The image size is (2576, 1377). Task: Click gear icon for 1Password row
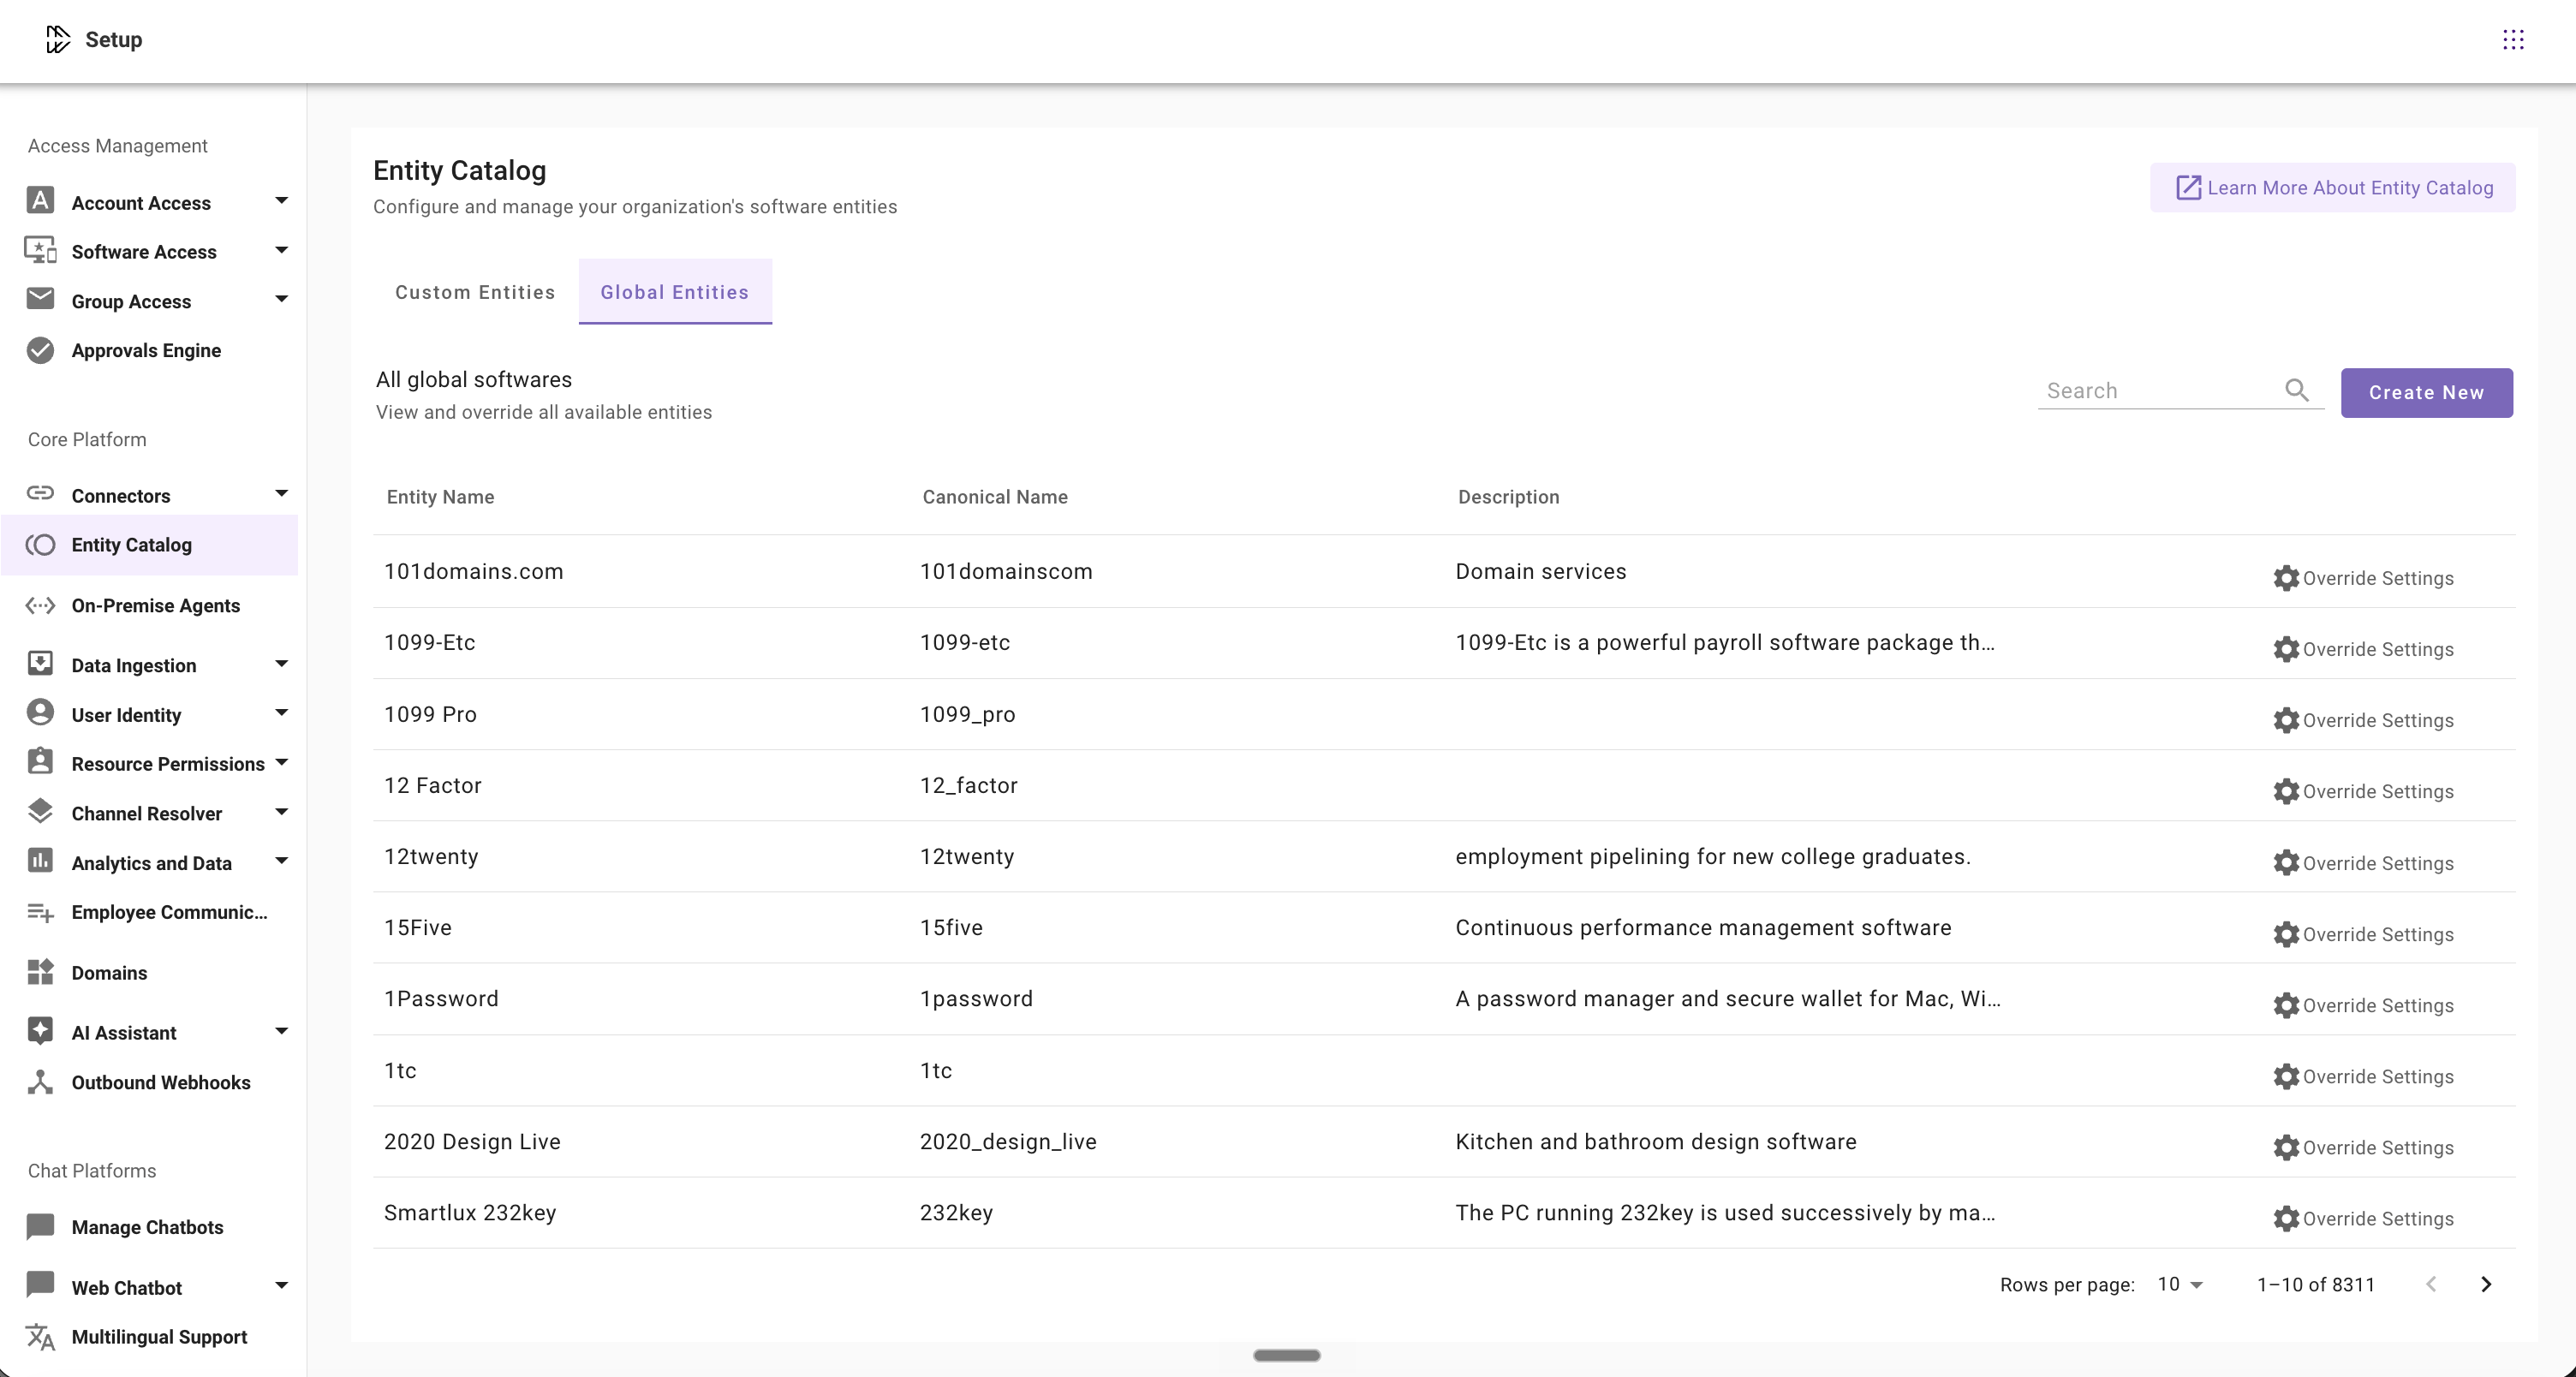[x=2286, y=1005]
